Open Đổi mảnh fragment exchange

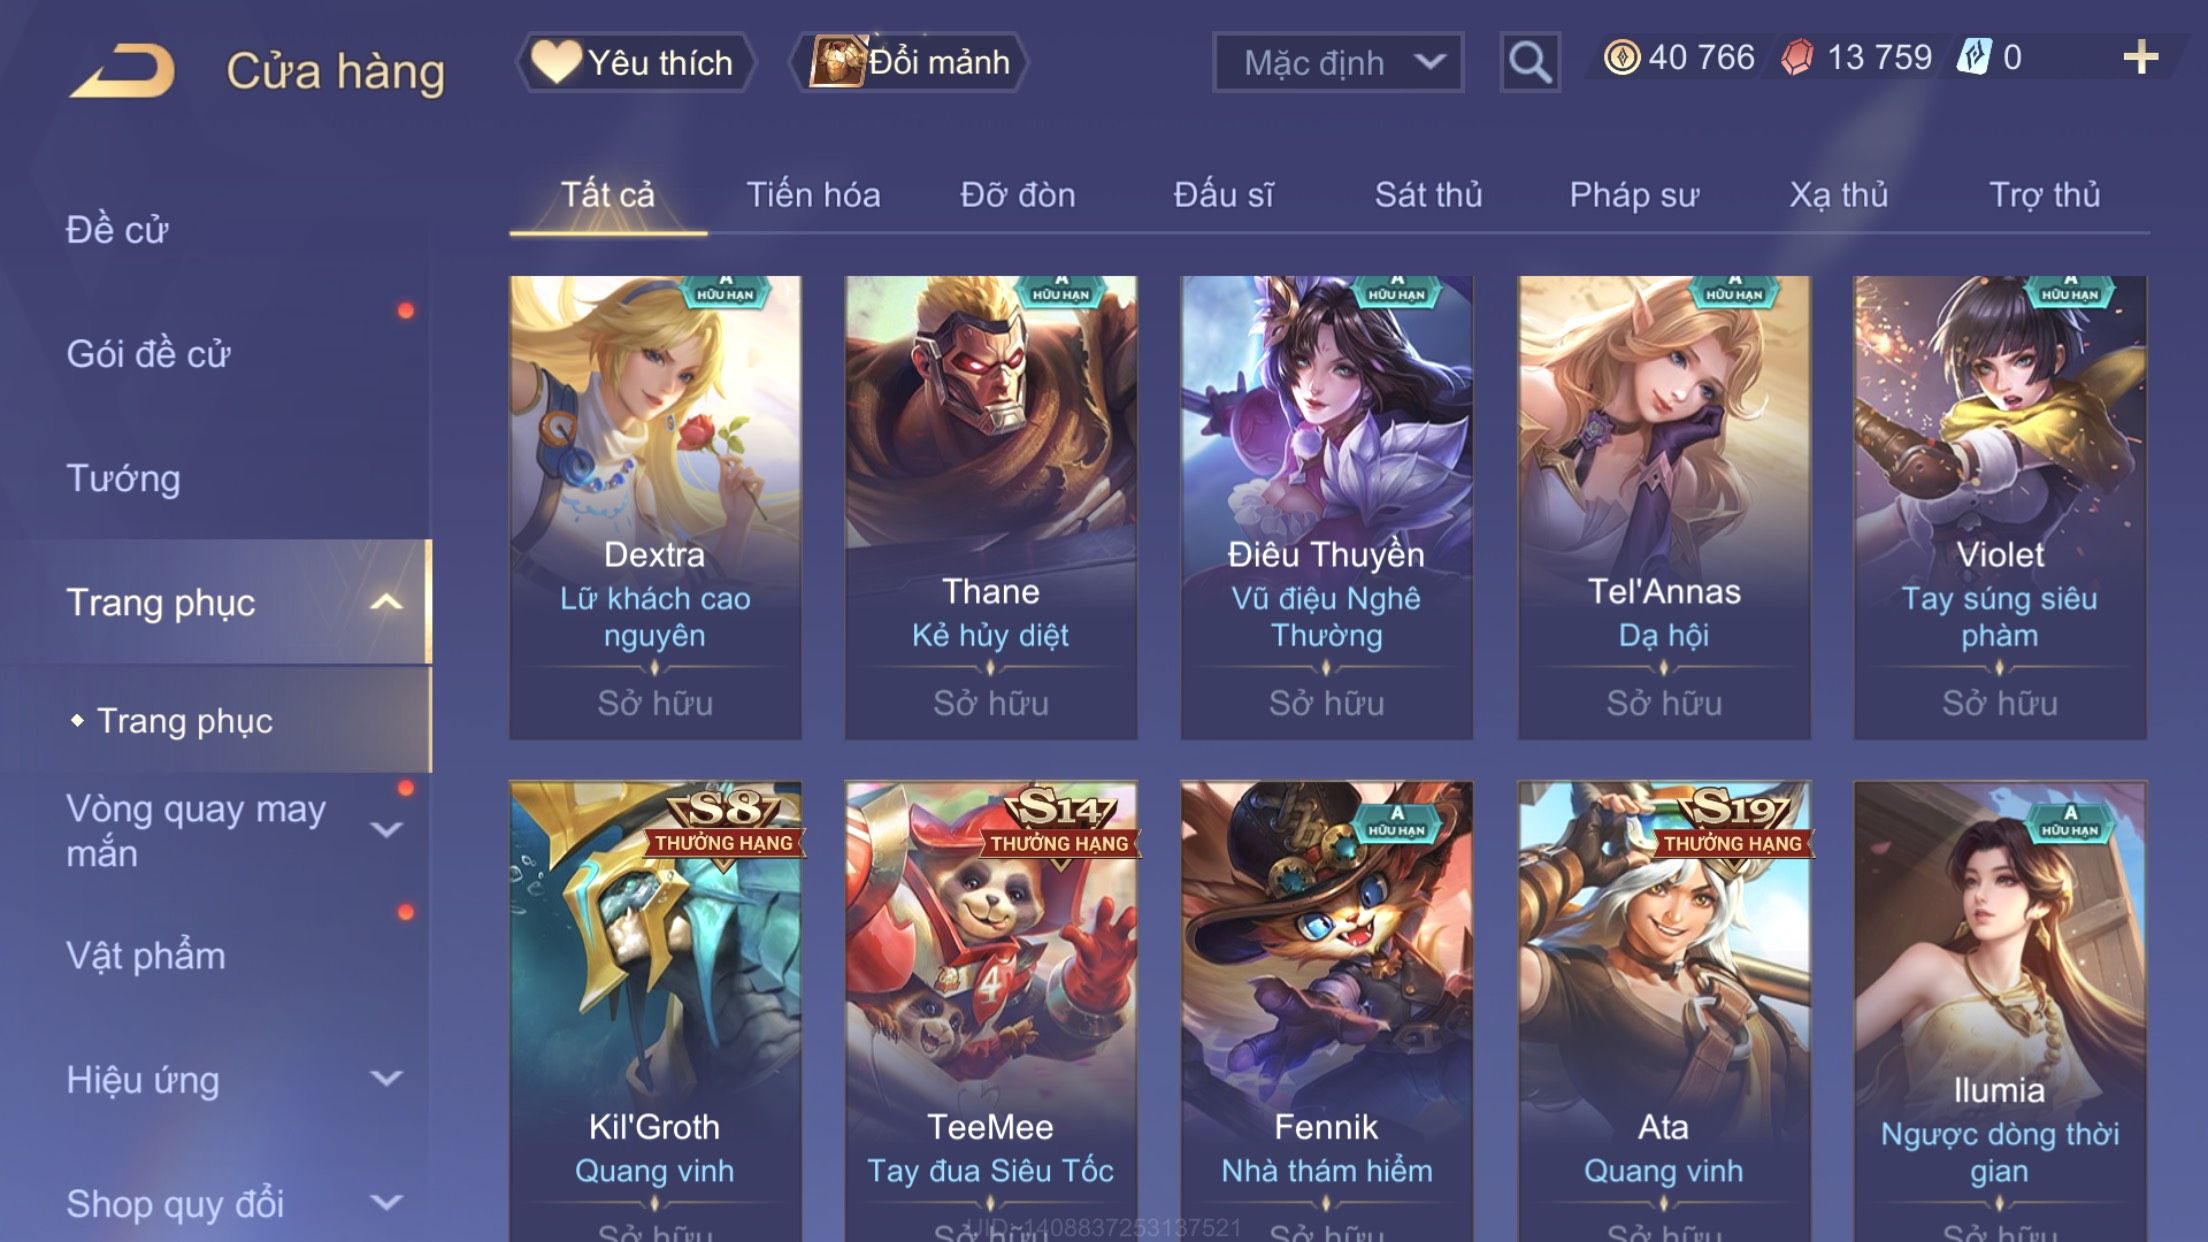(910, 62)
